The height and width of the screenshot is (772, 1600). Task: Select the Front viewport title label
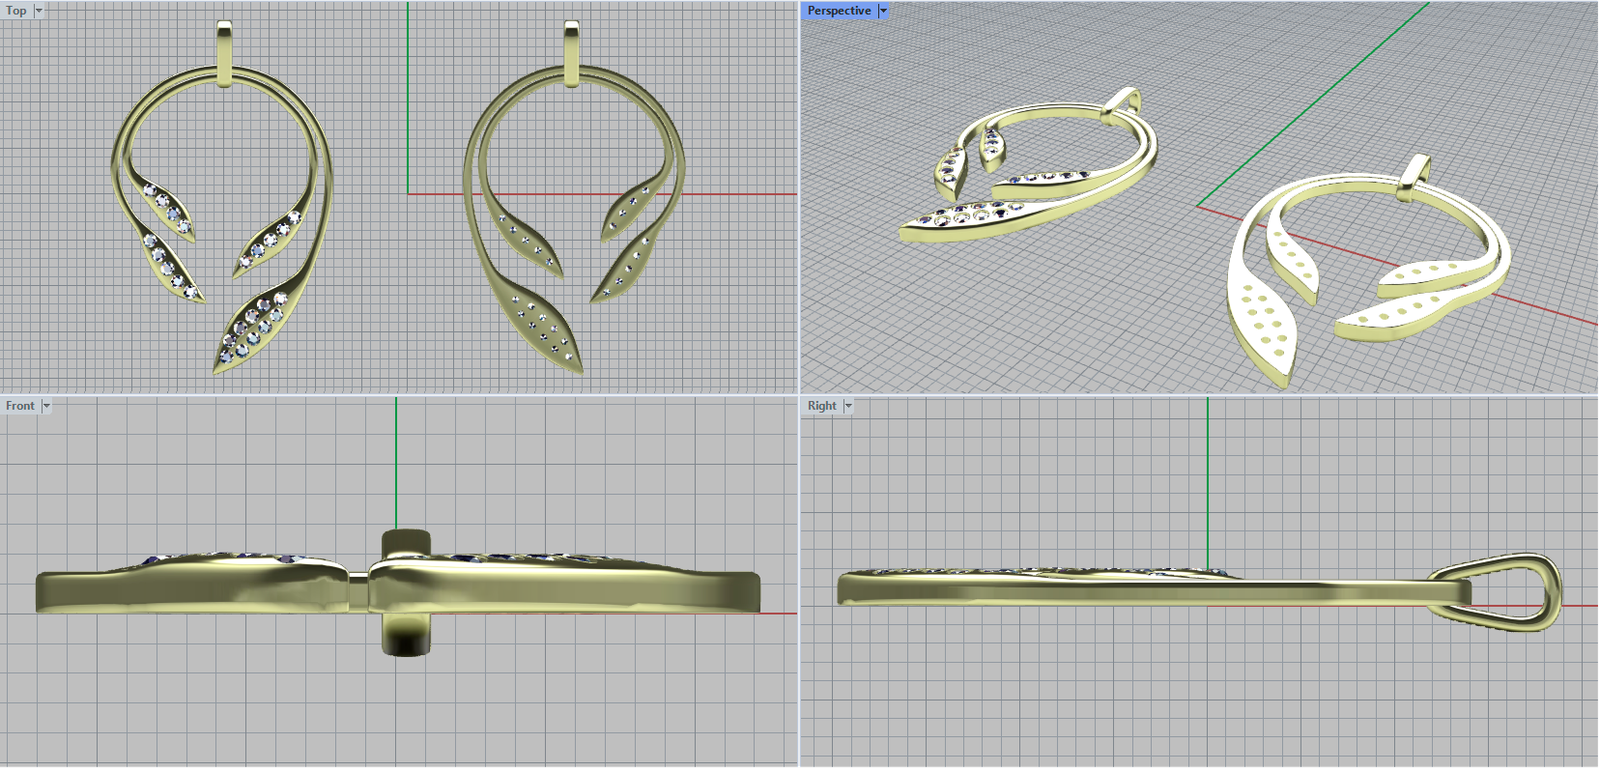point(20,406)
